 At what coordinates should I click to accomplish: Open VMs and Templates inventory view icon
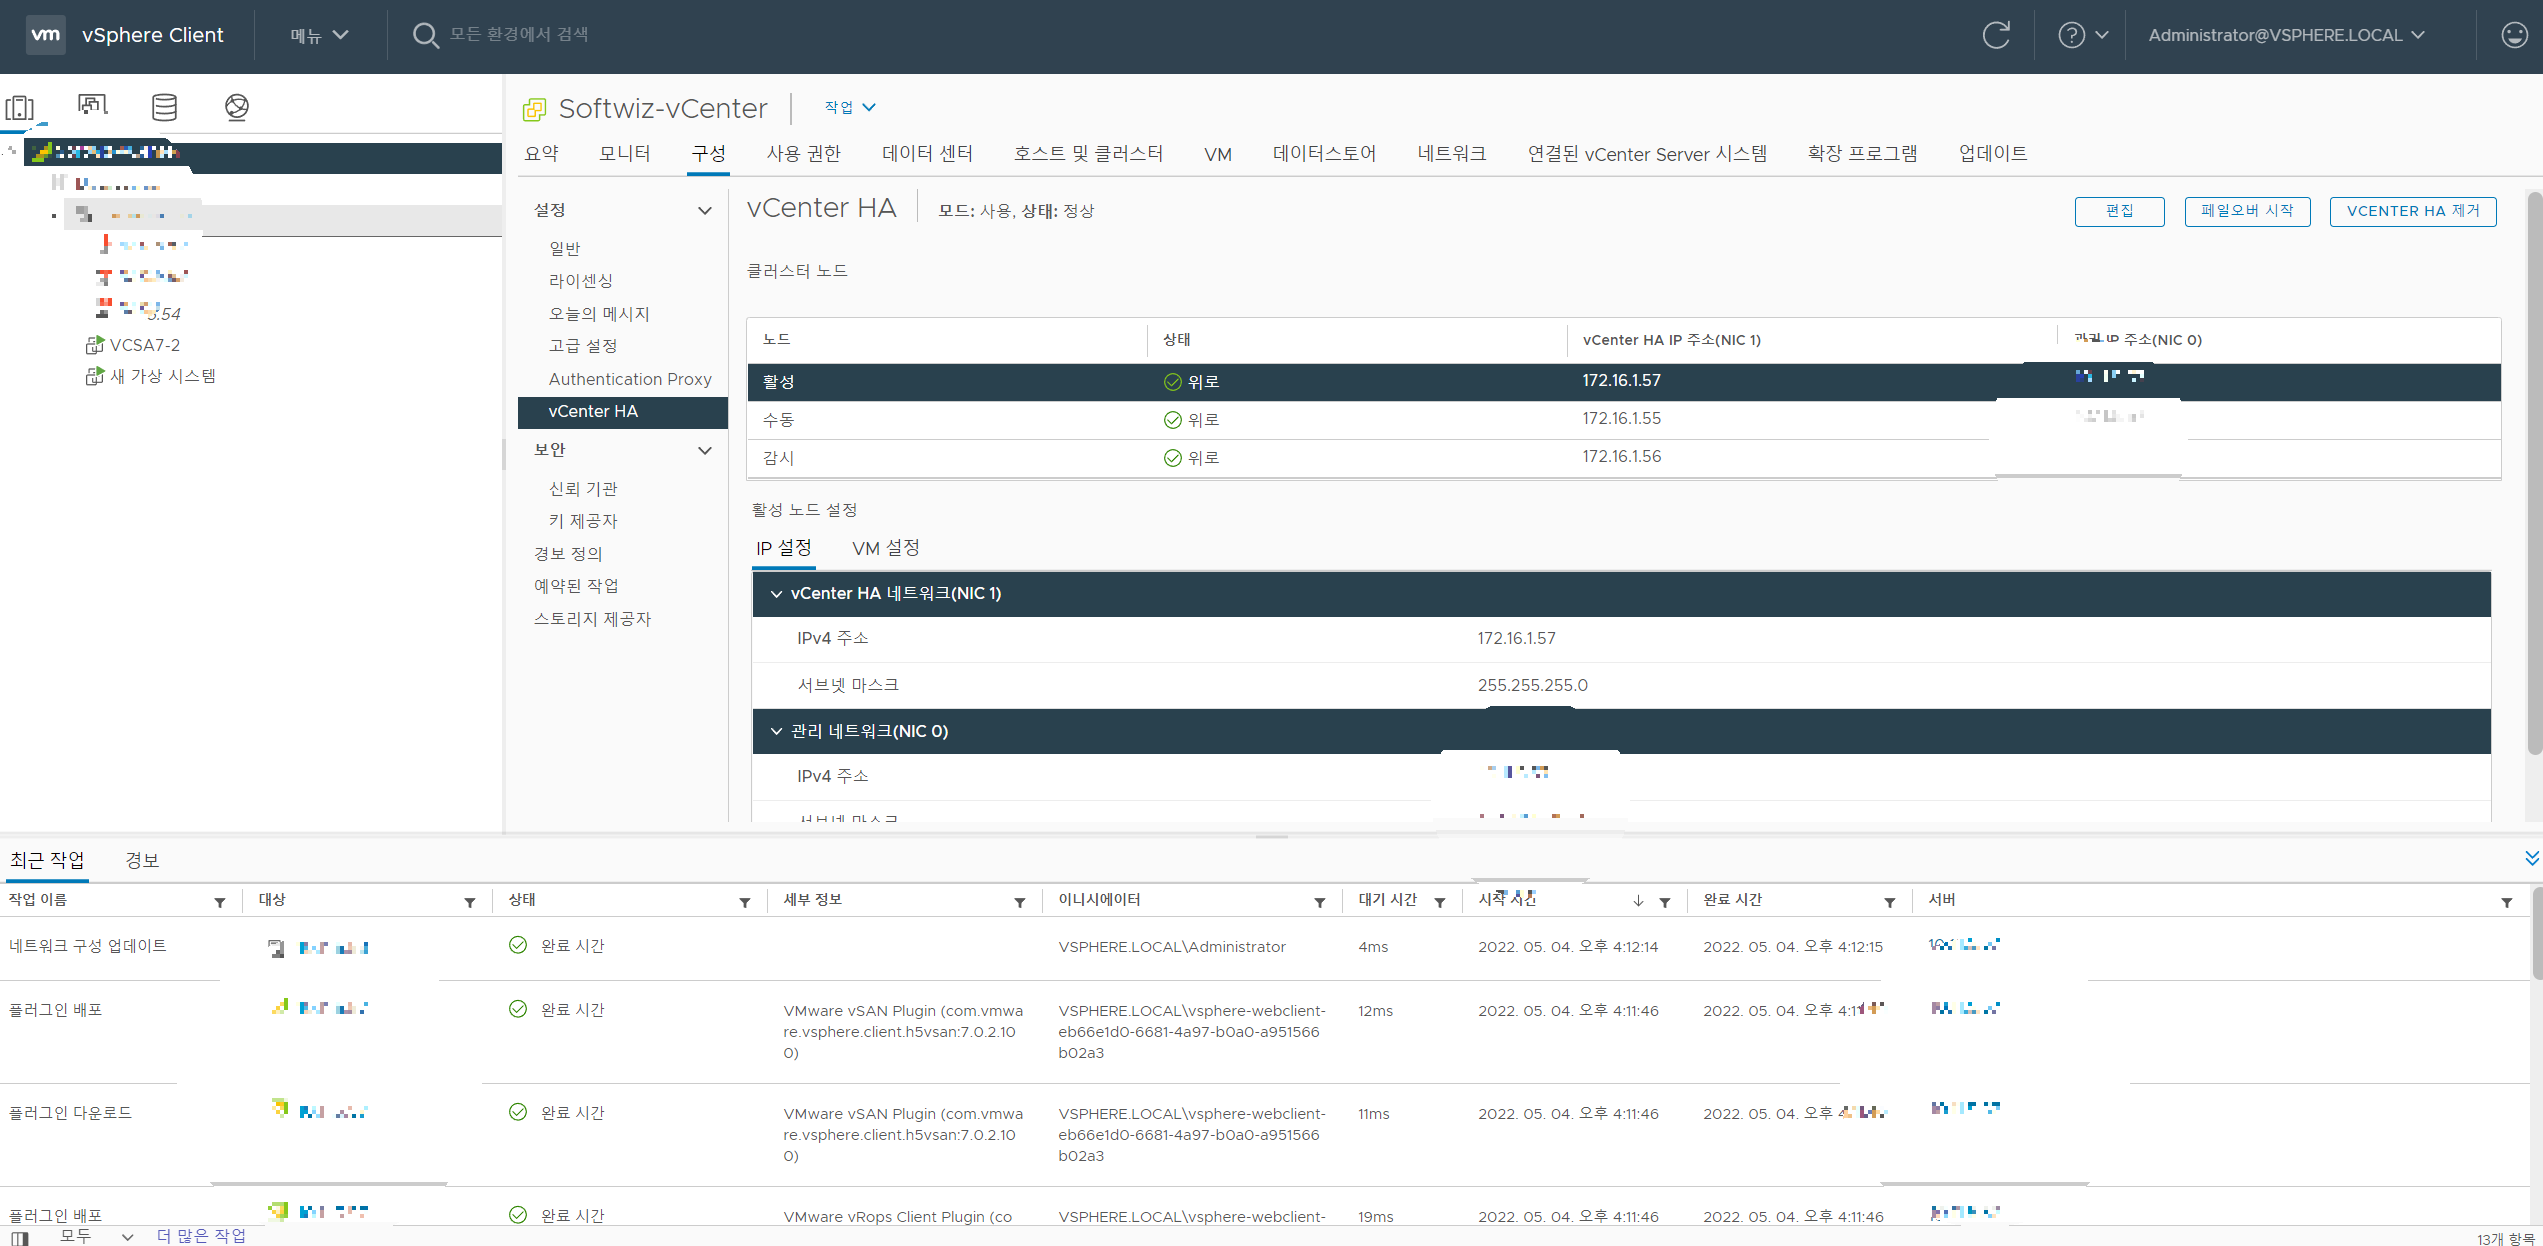point(92,106)
